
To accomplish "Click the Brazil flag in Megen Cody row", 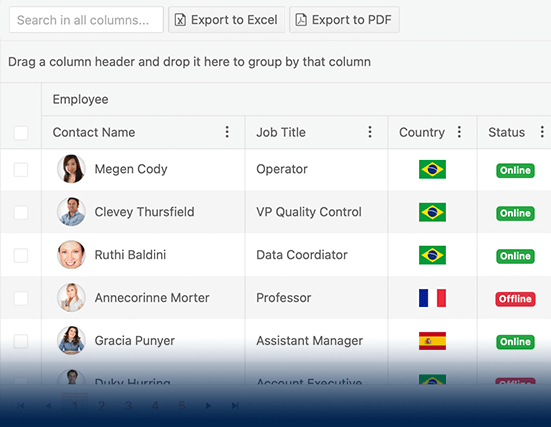I will (432, 169).
